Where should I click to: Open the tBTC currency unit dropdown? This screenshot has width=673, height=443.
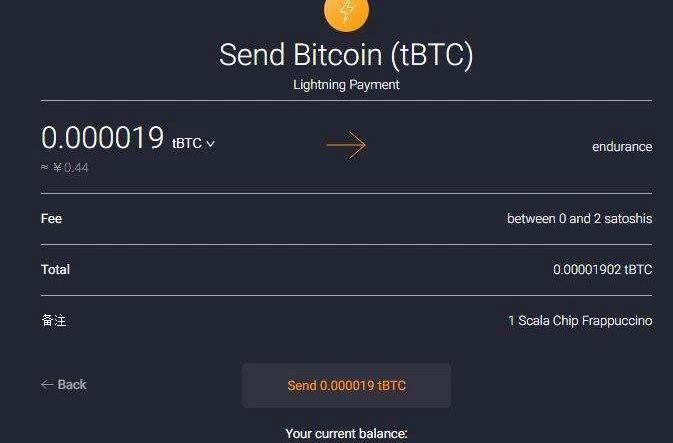click(x=187, y=143)
